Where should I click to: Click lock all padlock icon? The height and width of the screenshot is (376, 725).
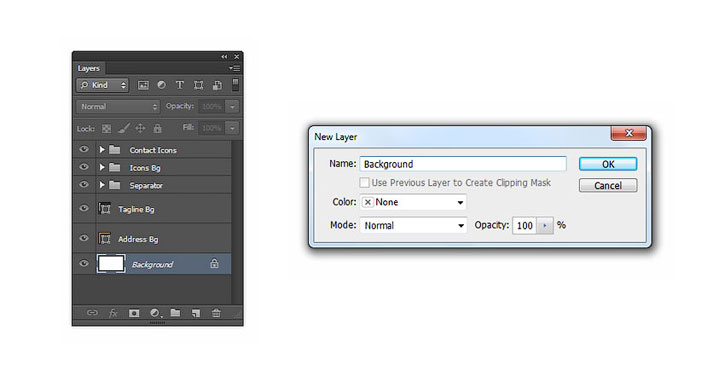[x=157, y=129]
